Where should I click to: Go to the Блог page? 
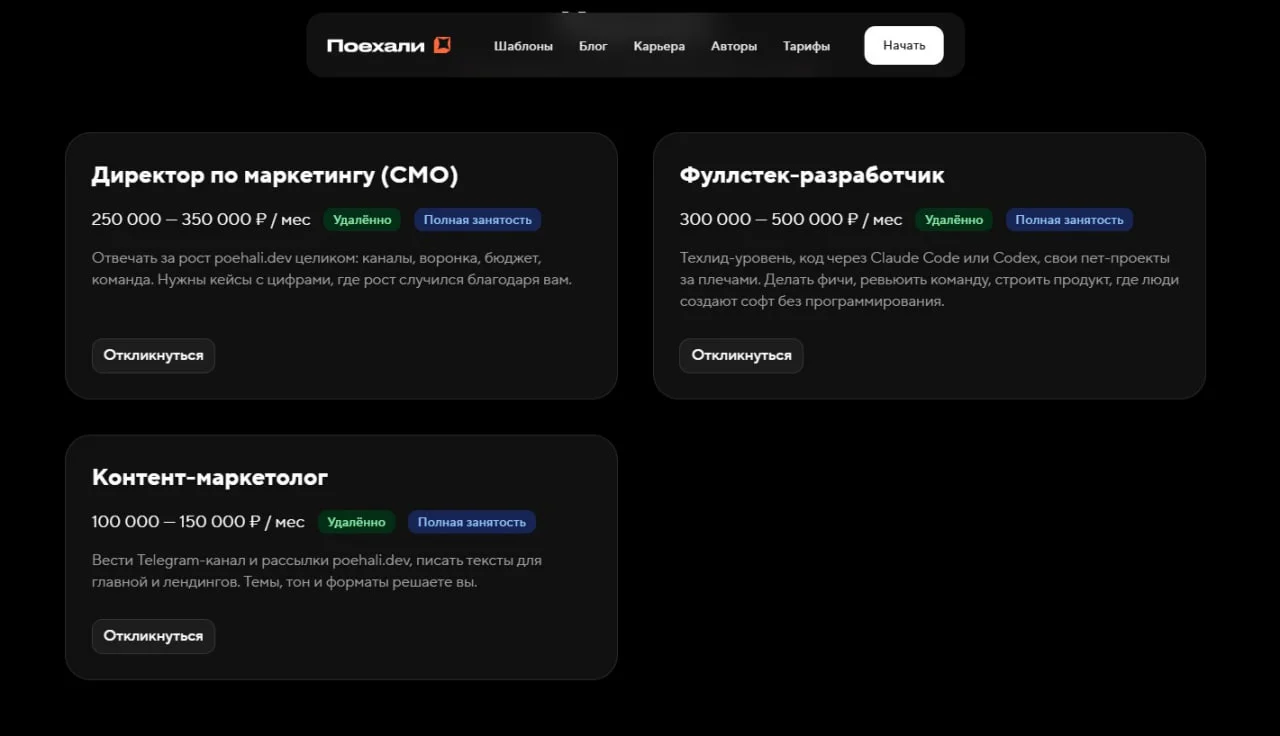tap(593, 46)
